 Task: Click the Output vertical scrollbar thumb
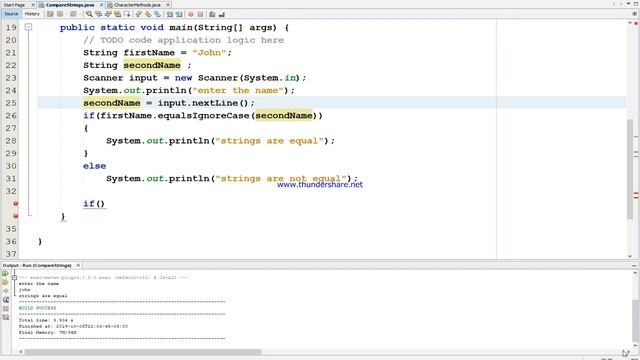coord(635,320)
